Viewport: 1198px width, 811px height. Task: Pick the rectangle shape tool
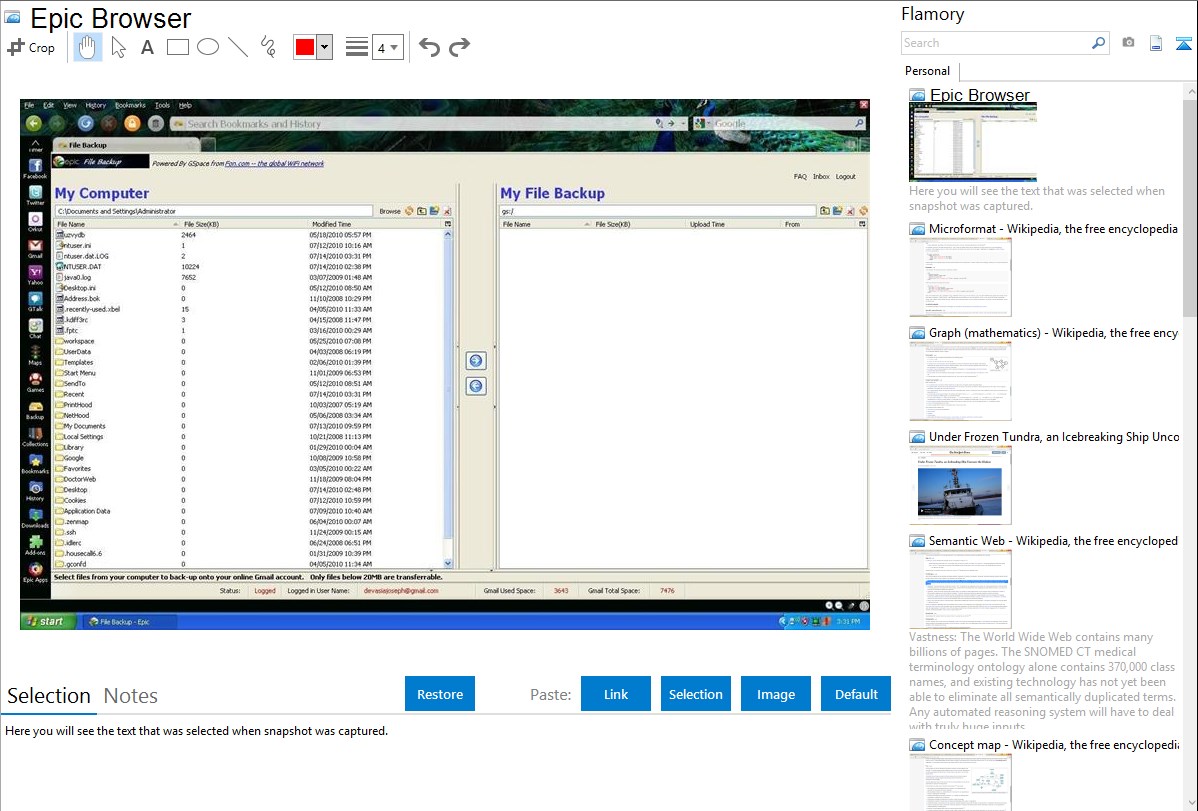(178, 47)
